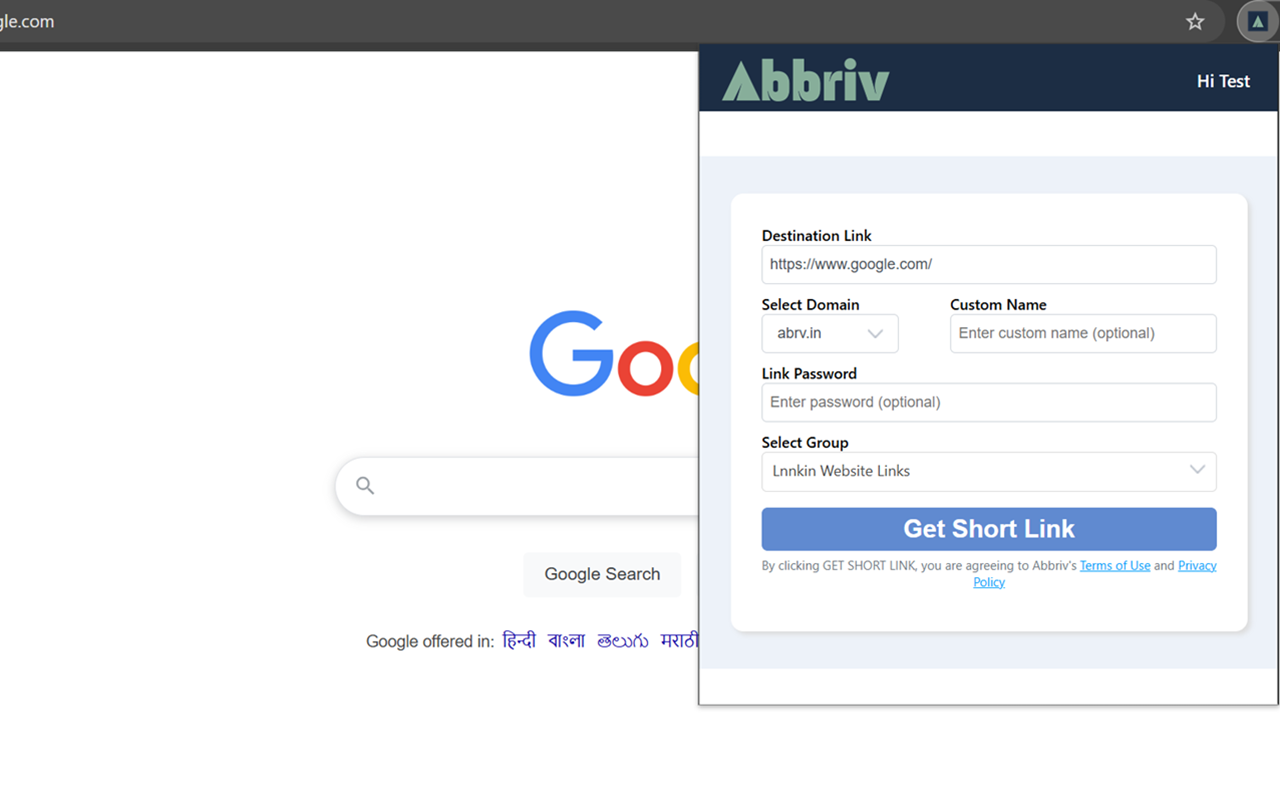1280x800 pixels.
Task: Open the Select Domain dropdown showing abrv.in
Action: [830, 333]
